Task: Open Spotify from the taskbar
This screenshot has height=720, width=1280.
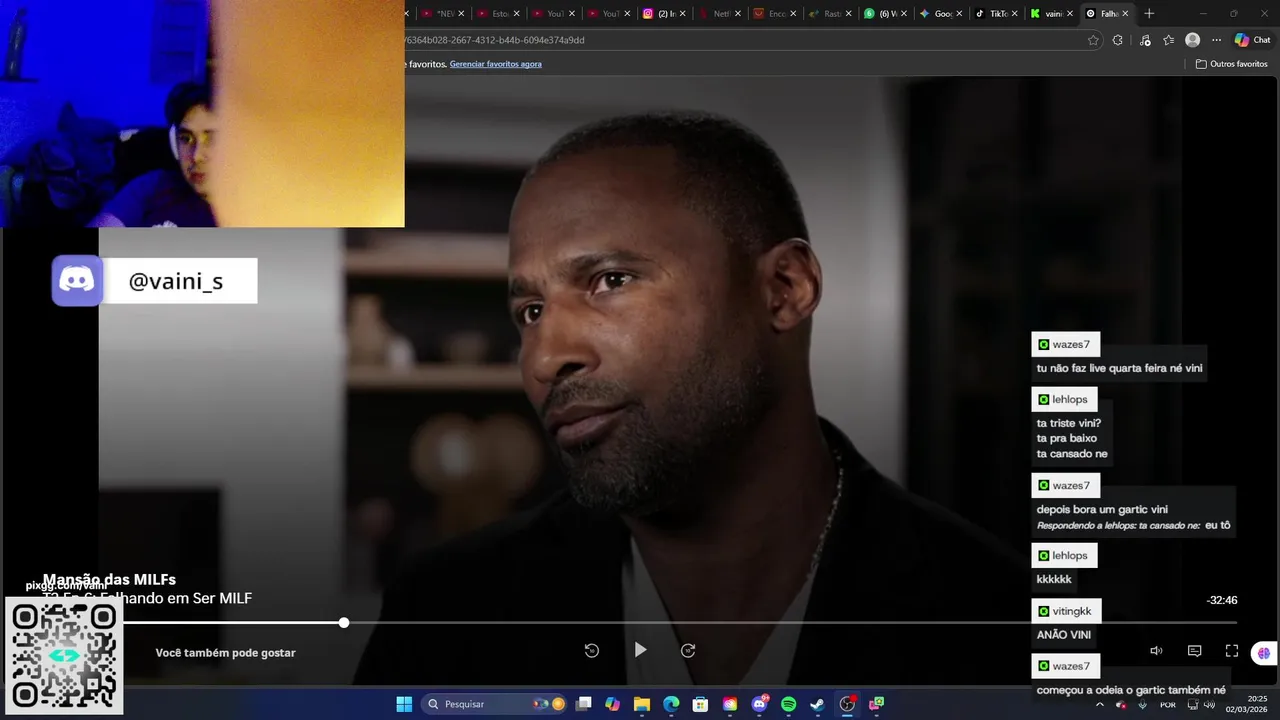Action: (788, 704)
